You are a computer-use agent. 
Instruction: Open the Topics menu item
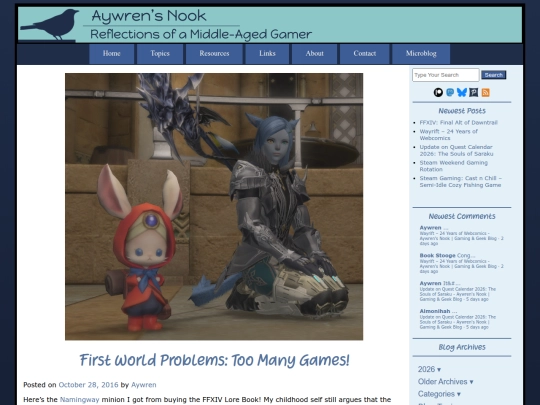click(x=160, y=54)
